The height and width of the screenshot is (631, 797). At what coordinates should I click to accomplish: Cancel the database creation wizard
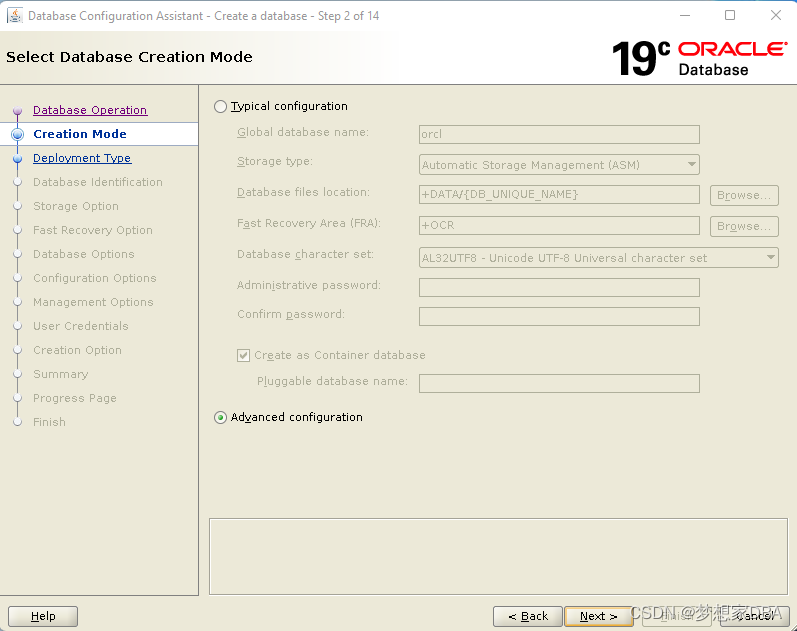click(755, 616)
